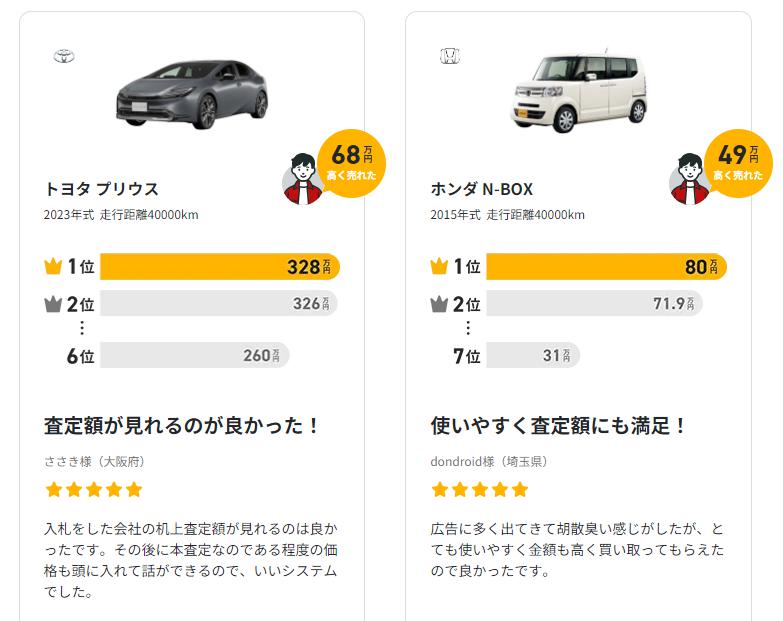Click the Toyota logo icon
This screenshot has width=783, height=621.
[x=64, y=56]
